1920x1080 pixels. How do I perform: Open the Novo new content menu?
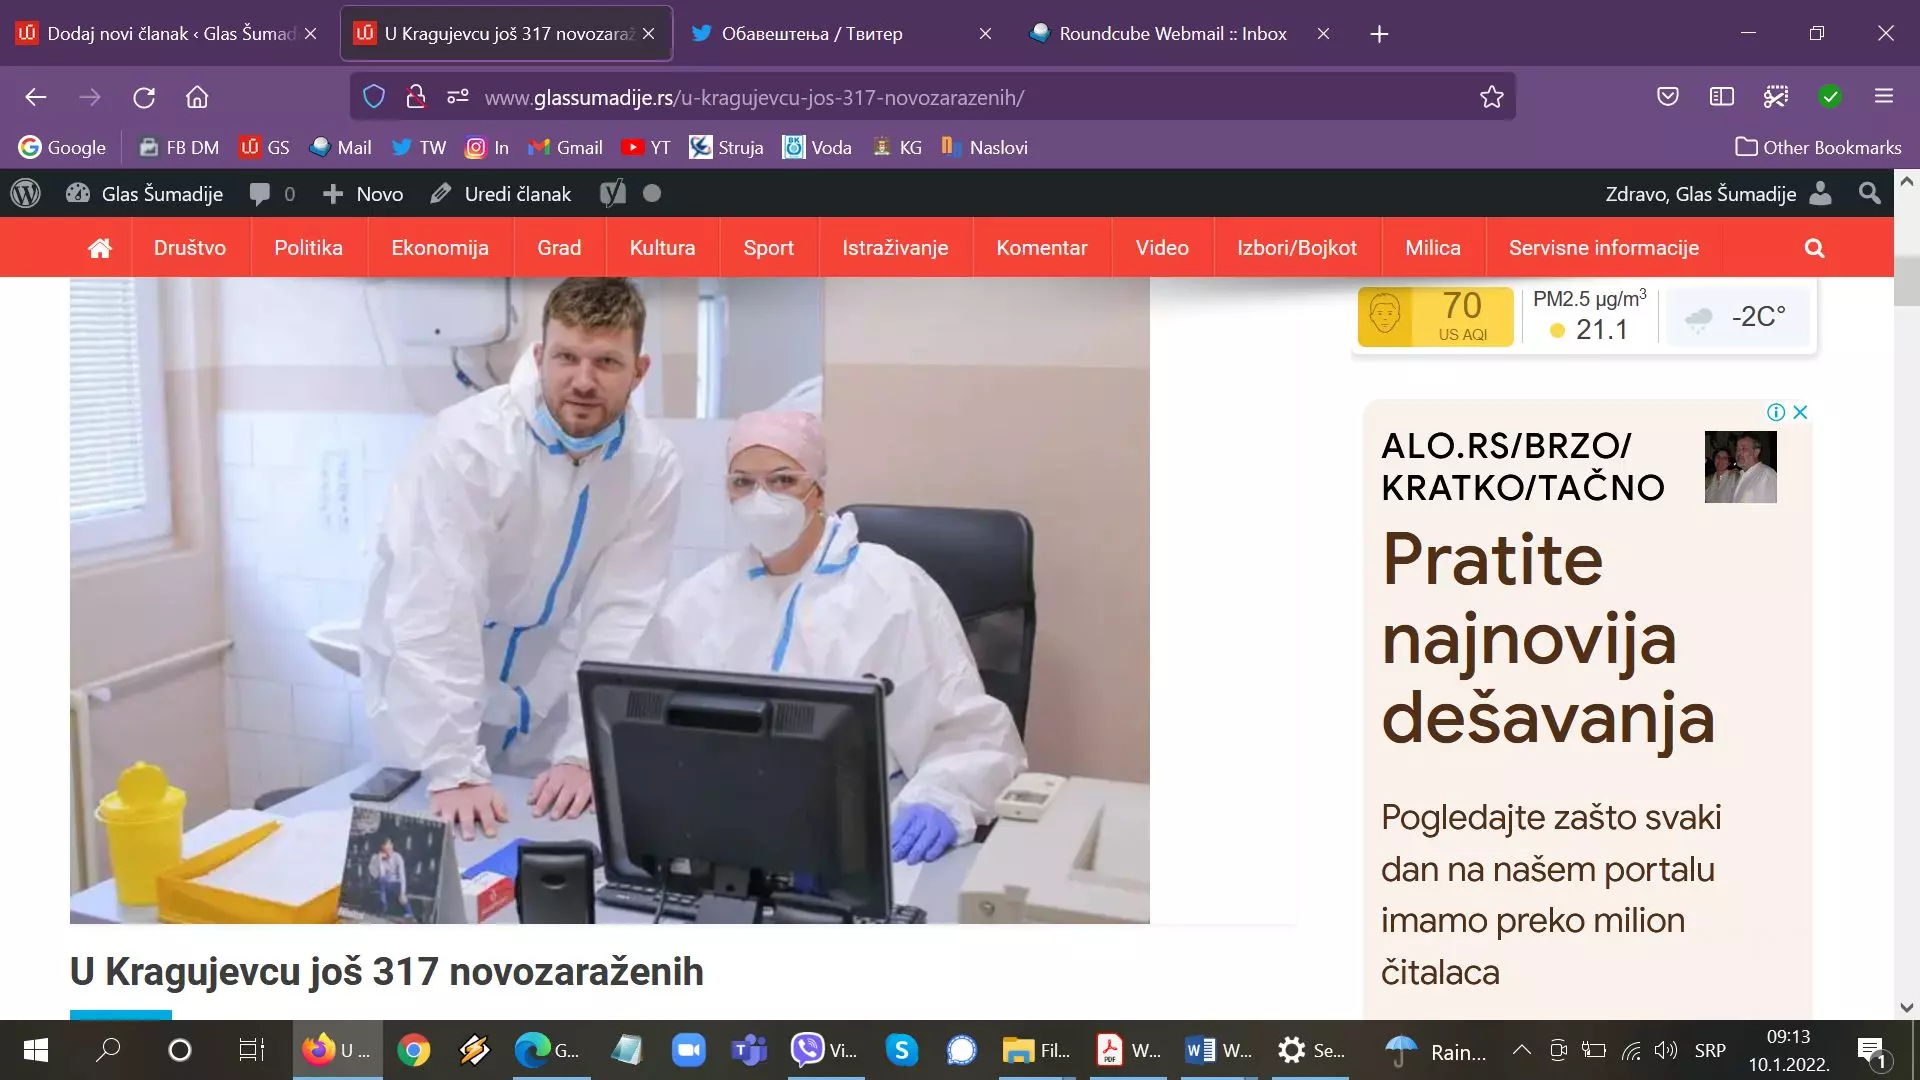point(364,194)
